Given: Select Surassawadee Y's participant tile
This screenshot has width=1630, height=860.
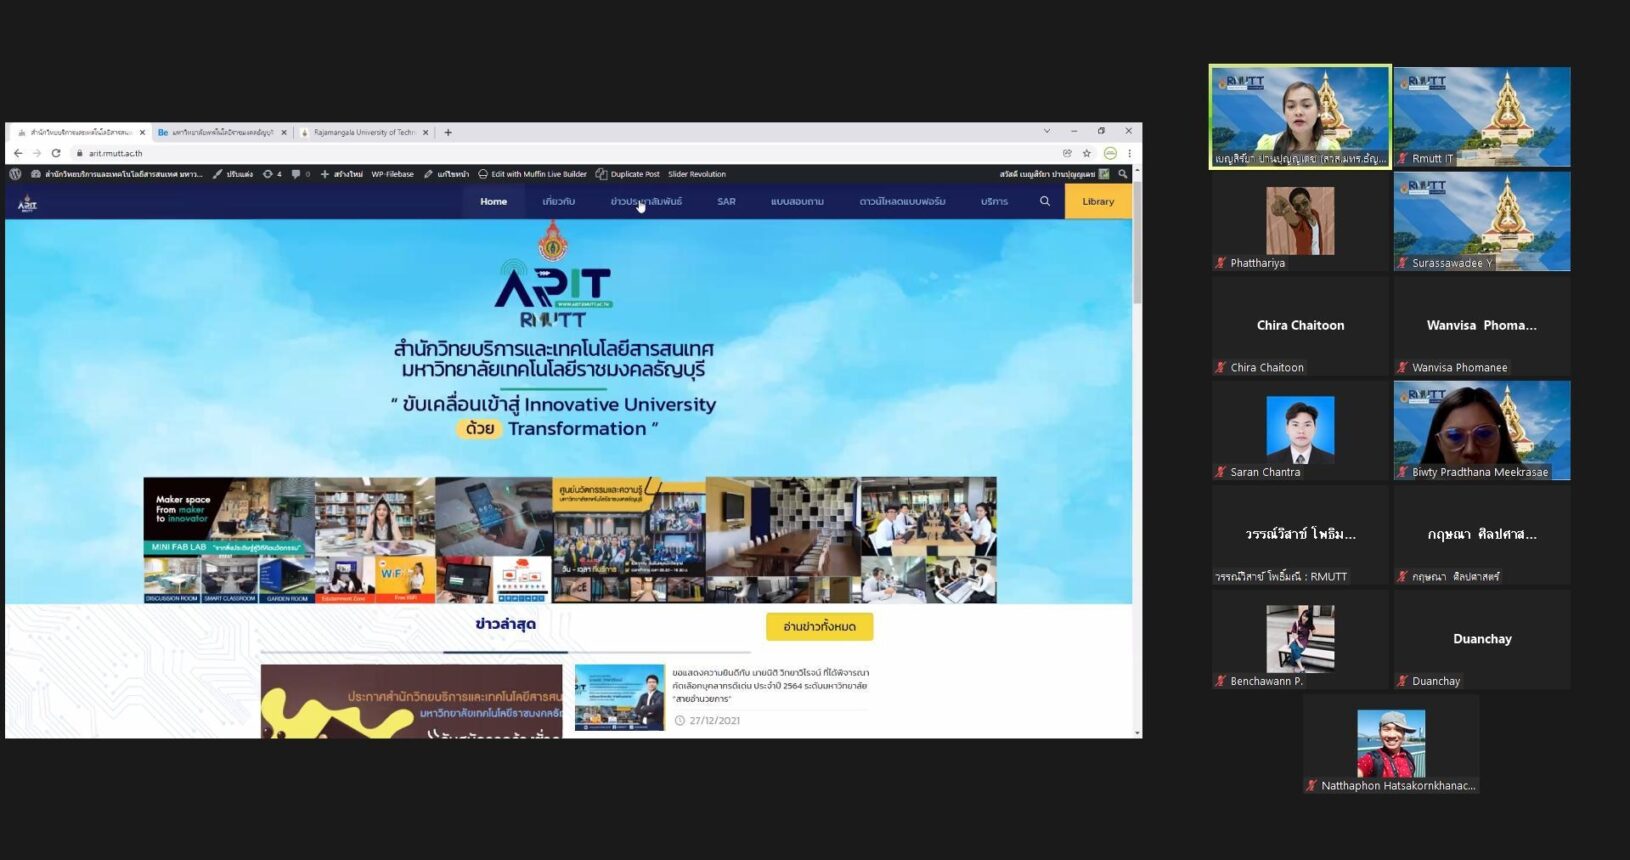Looking at the screenshot, I should coord(1482,221).
